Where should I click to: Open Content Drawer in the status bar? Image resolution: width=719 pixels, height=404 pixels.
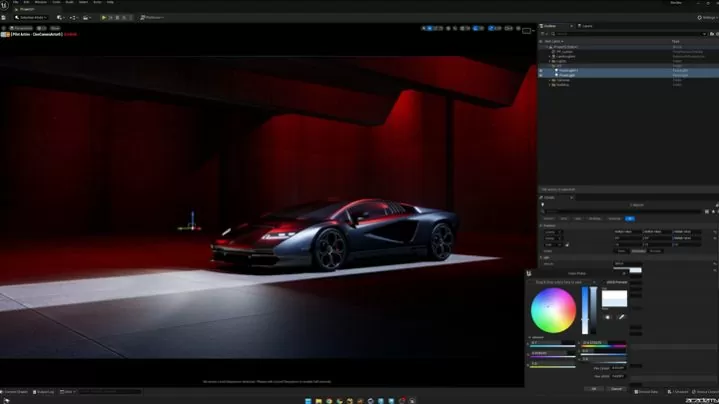pyautogui.click(x=16, y=392)
